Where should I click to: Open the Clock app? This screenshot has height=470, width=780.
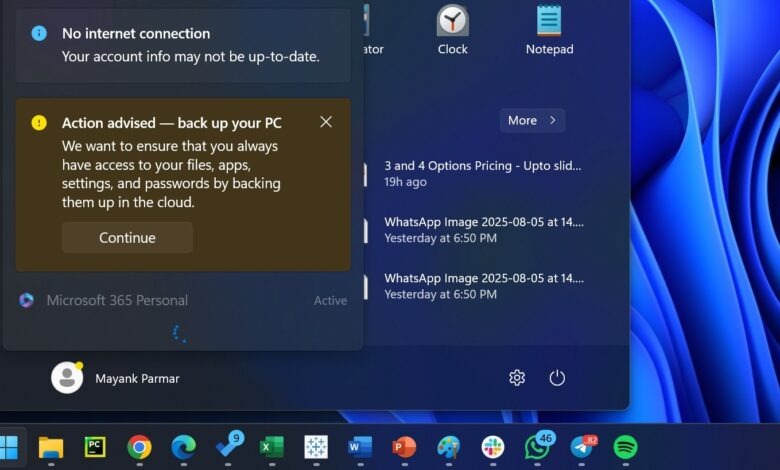452,29
